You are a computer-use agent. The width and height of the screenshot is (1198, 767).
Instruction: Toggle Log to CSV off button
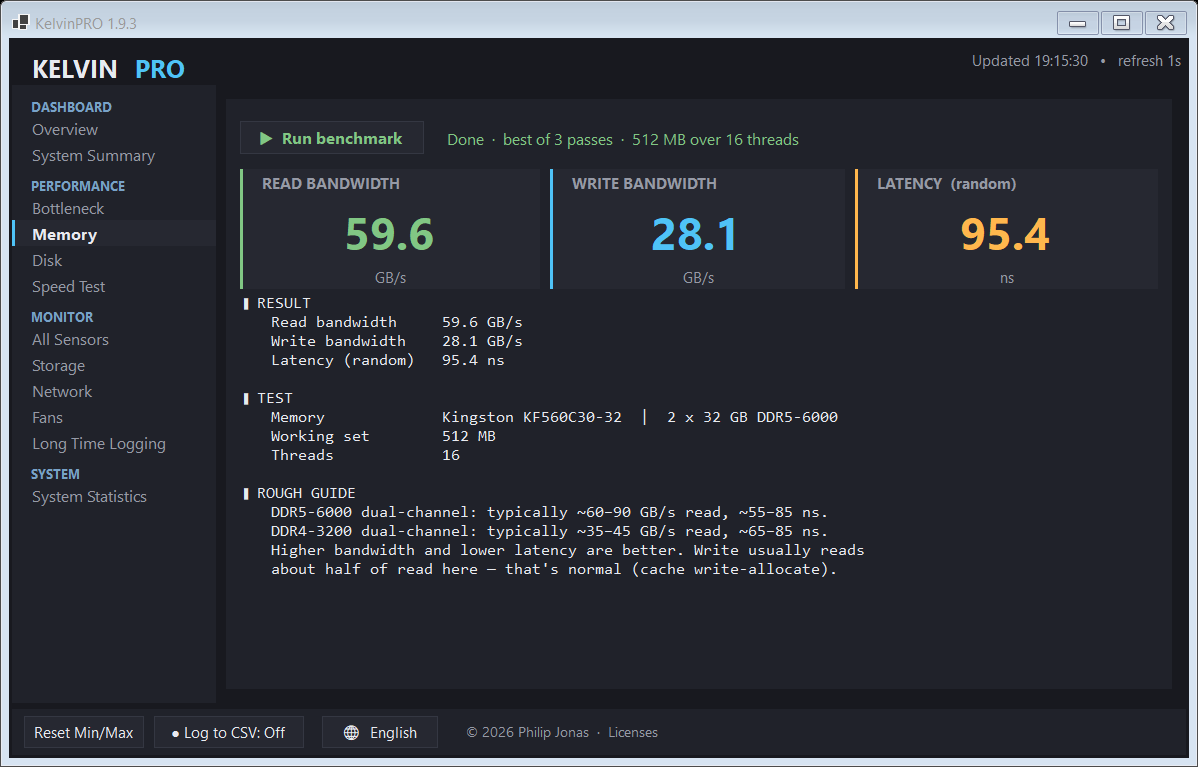coord(228,732)
